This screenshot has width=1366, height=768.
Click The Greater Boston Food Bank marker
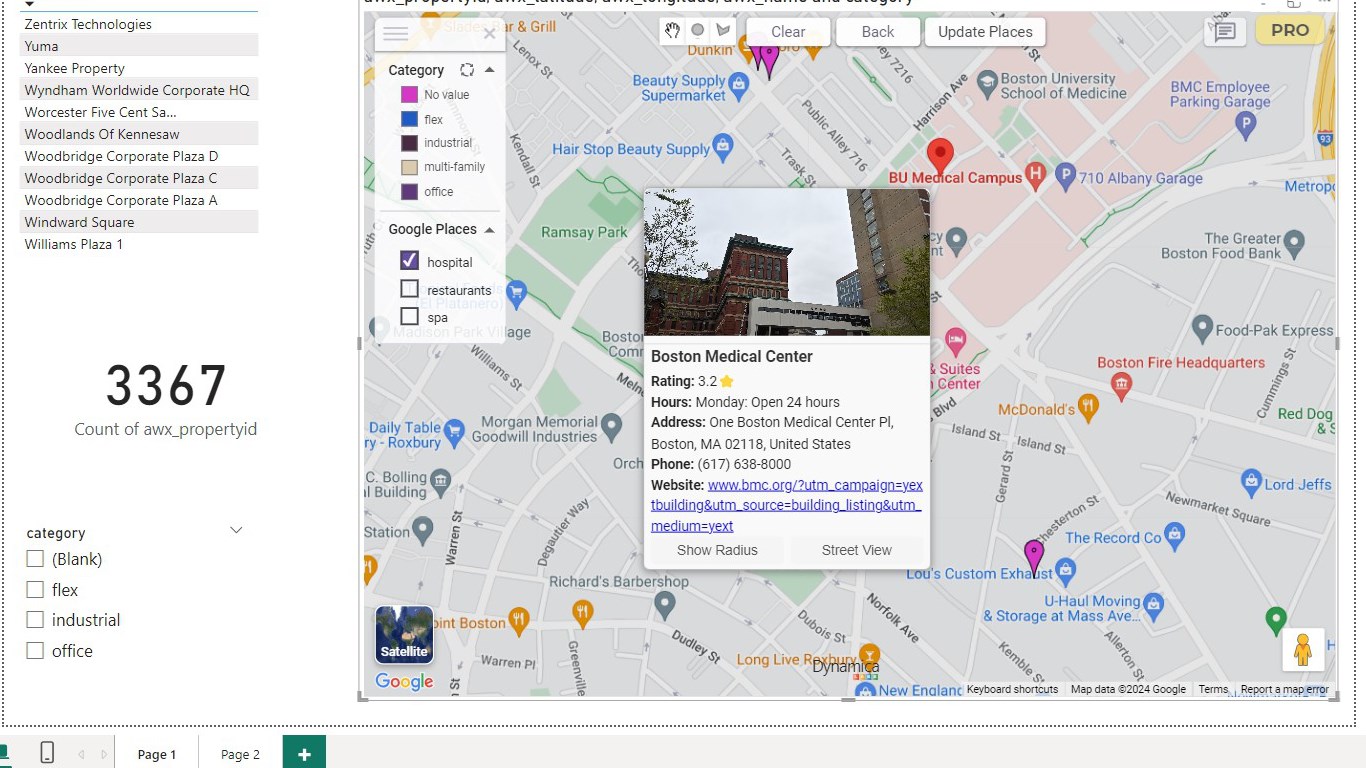coord(1295,242)
